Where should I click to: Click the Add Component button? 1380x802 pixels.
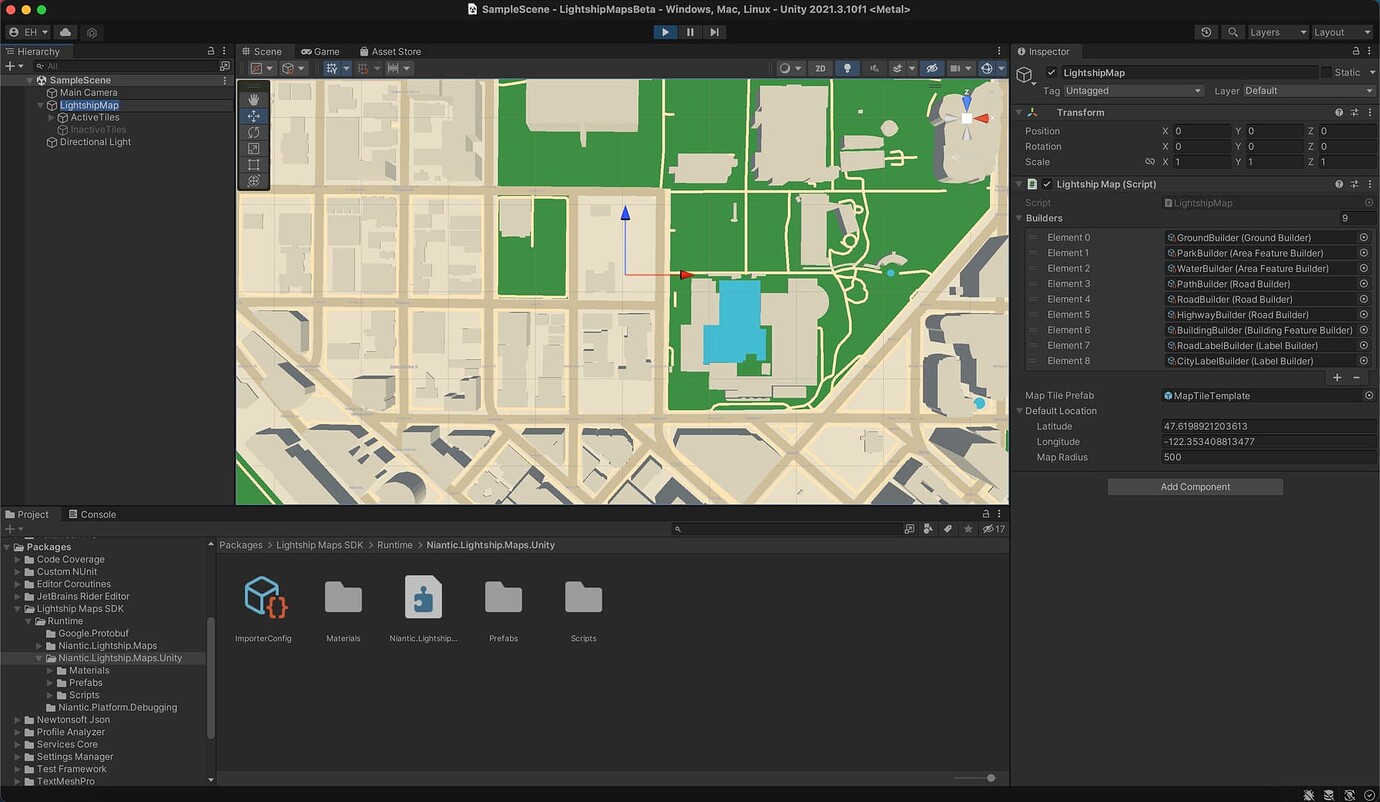(1195, 487)
